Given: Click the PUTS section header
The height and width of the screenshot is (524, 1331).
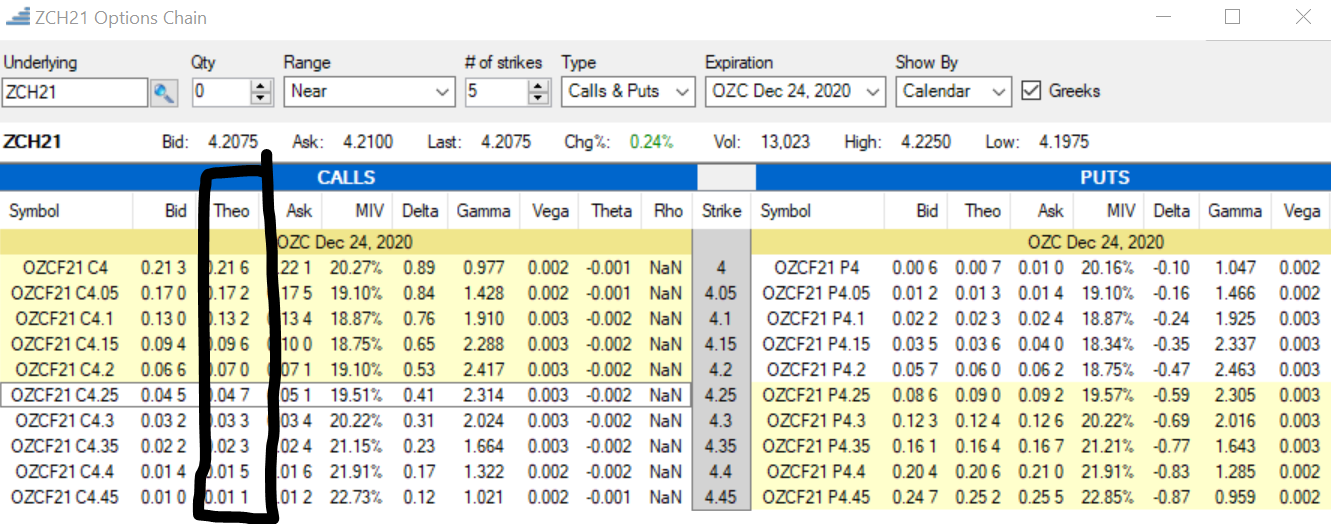Looking at the screenshot, I should pyautogui.click(x=1105, y=178).
